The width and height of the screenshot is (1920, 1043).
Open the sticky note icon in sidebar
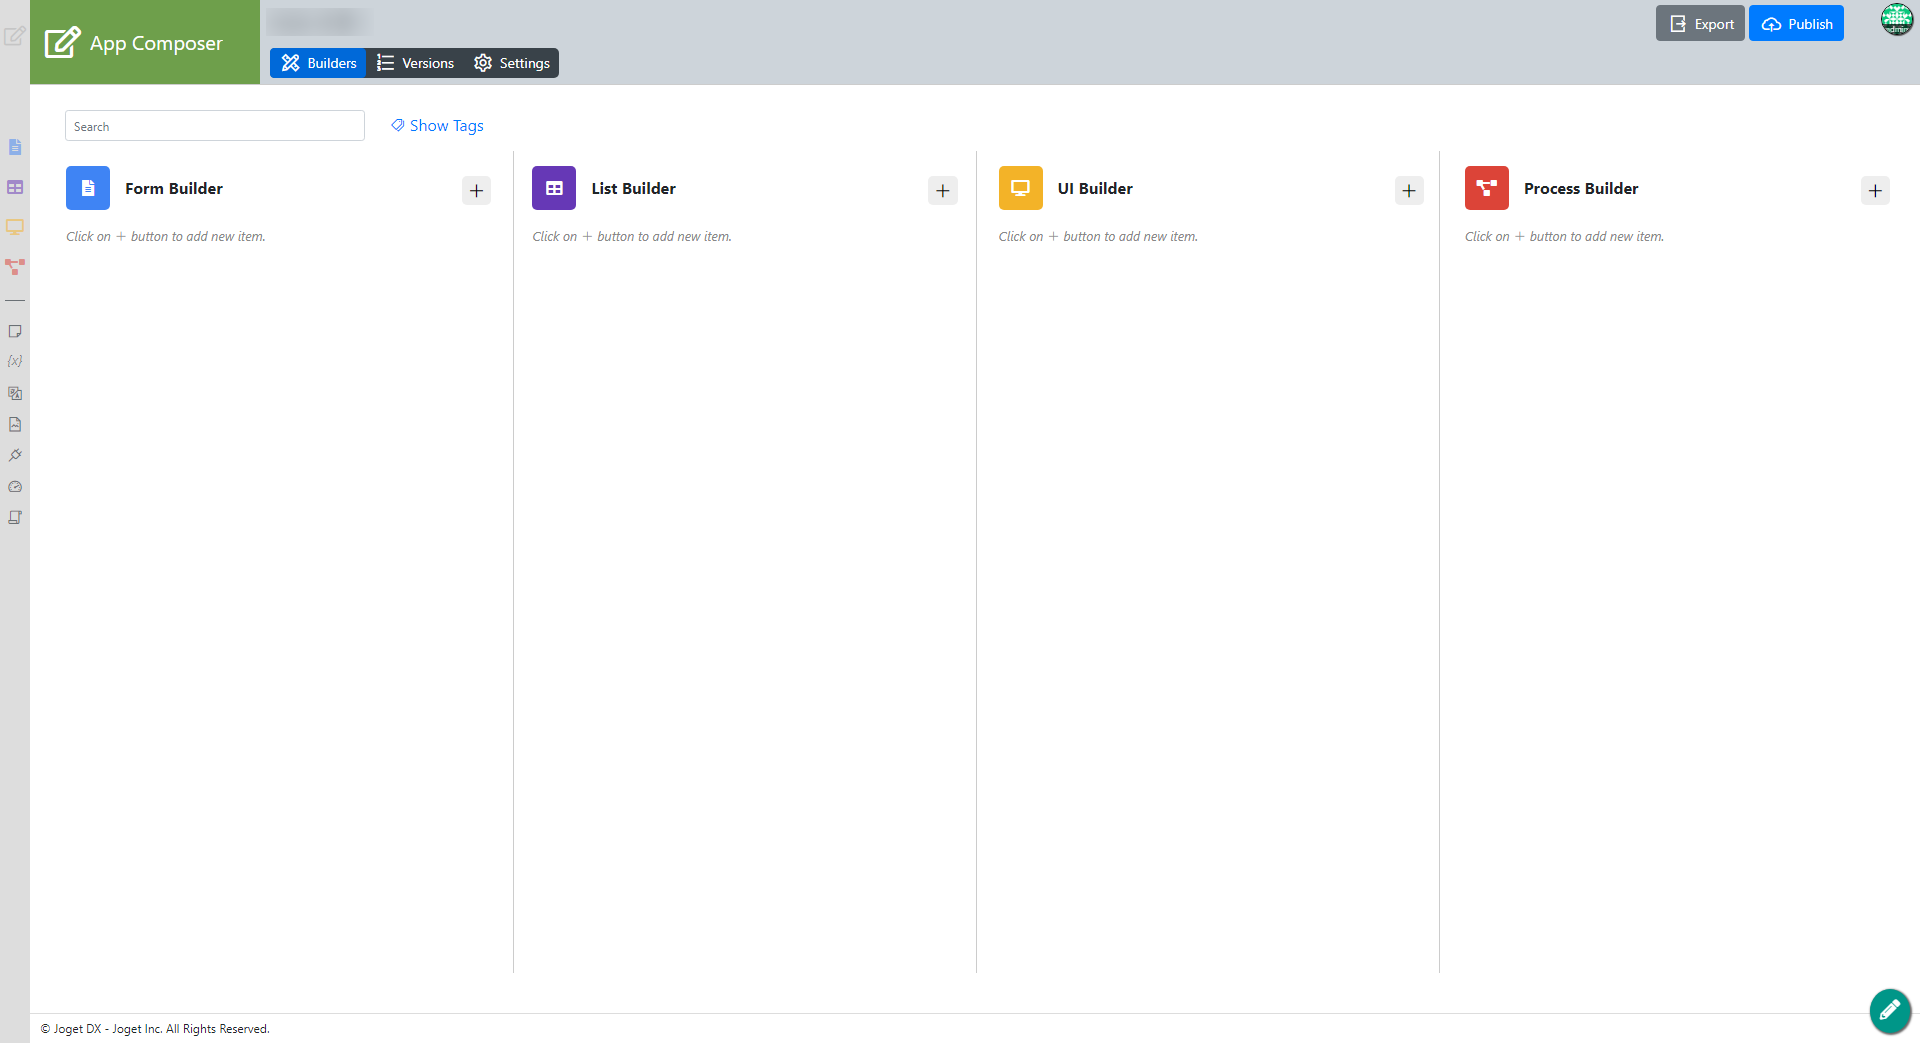15,331
